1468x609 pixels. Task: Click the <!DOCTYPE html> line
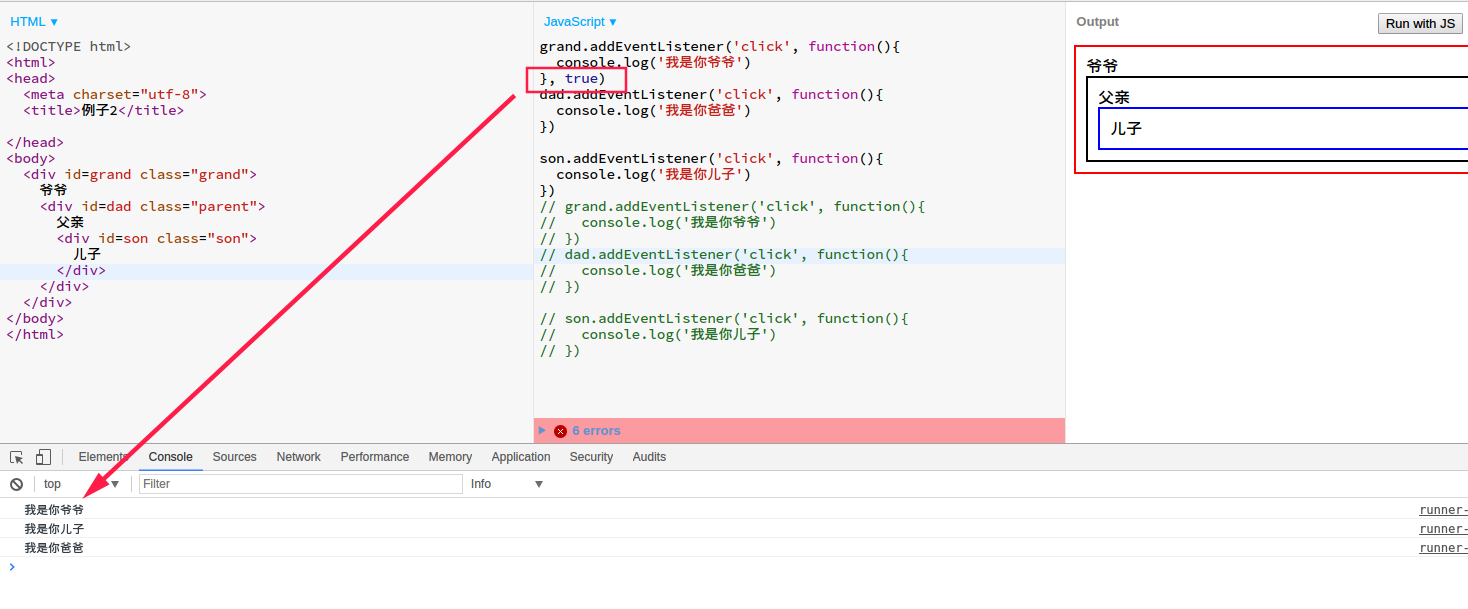tap(69, 46)
